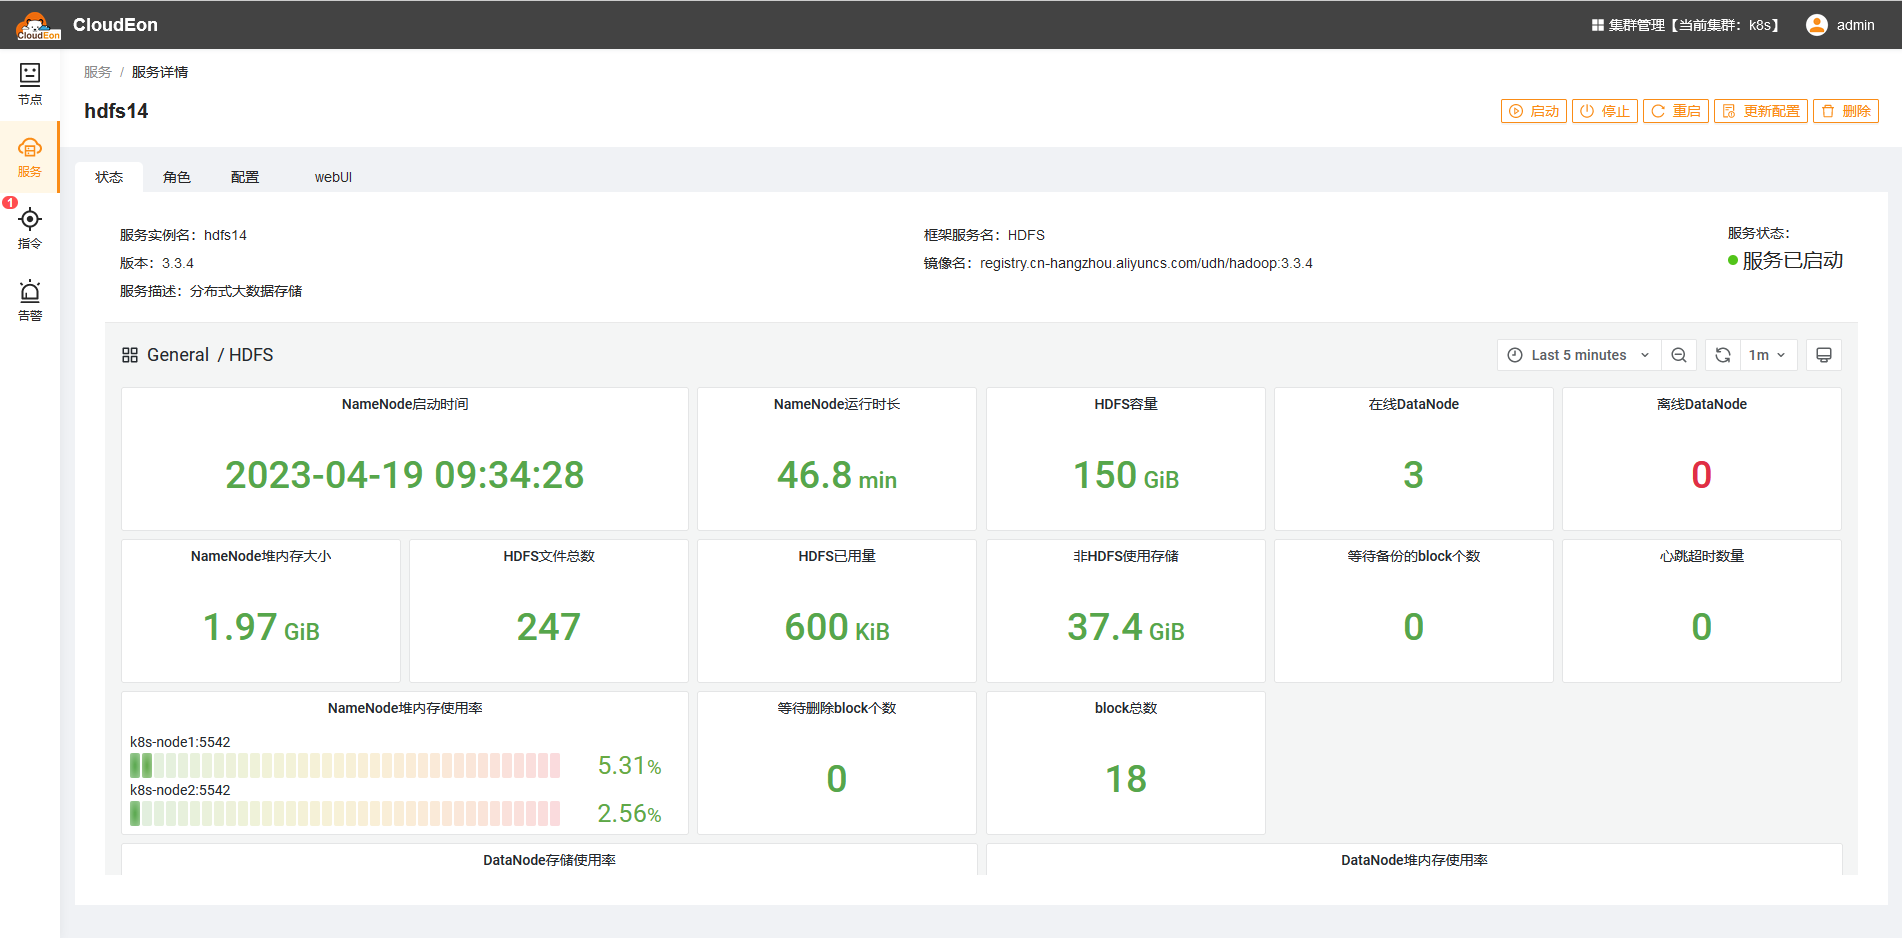Viewport: 1902px width, 938px height.
Task: Click the 删除 delete button
Action: 1846,111
